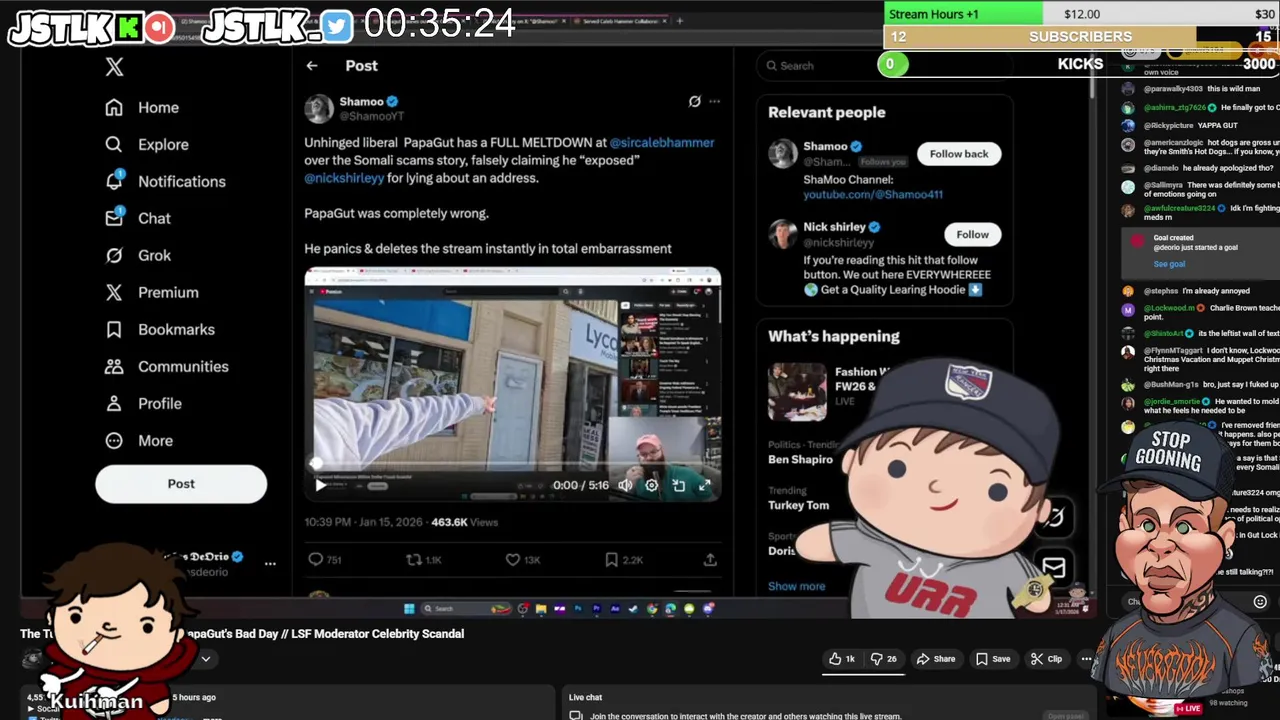Viewport: 1280px width, 720px height.
Task: Open After Effects from the taskbar
Action: point(615,609)
